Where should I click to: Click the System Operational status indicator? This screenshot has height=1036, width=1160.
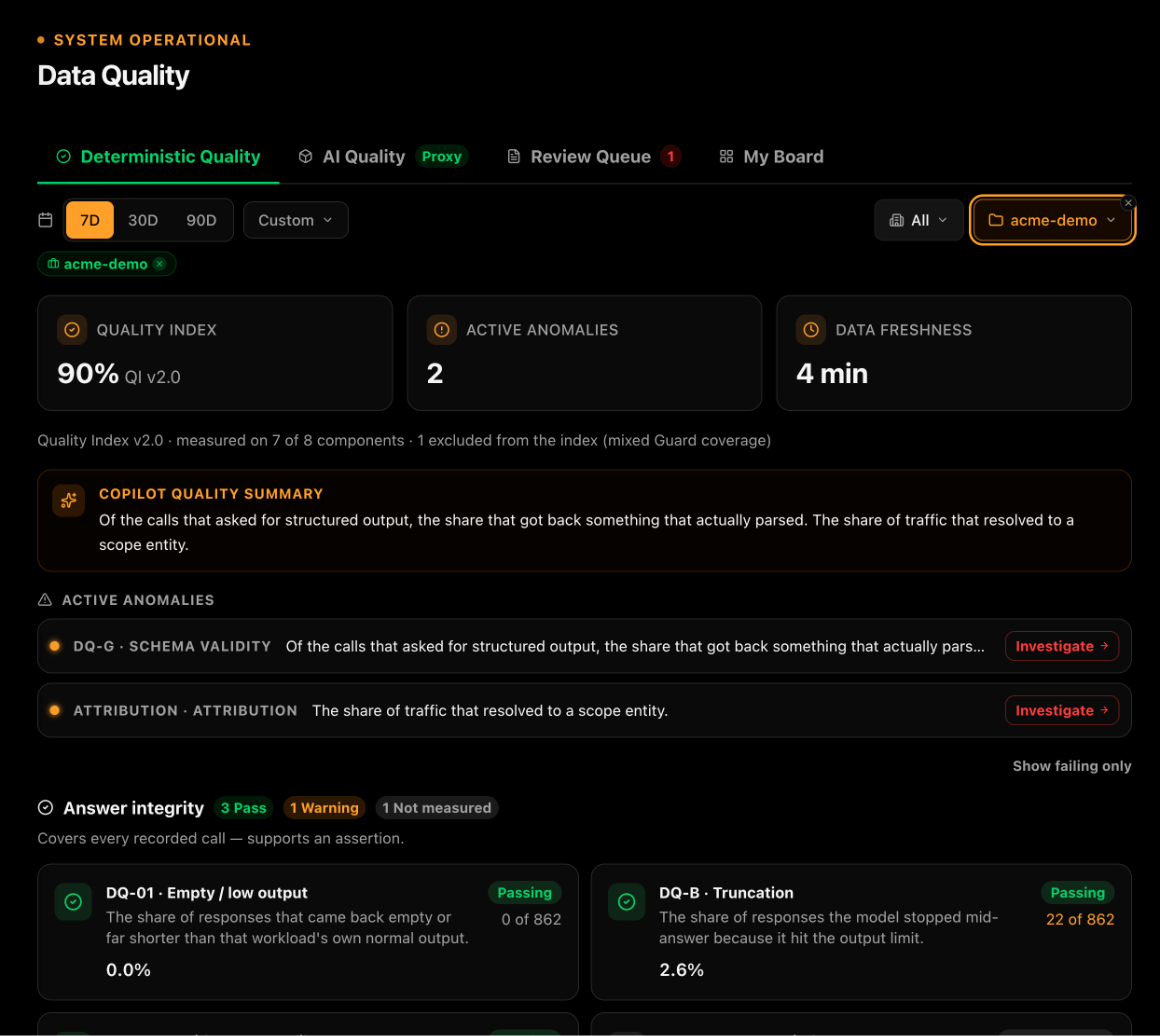tap(144, 40)
